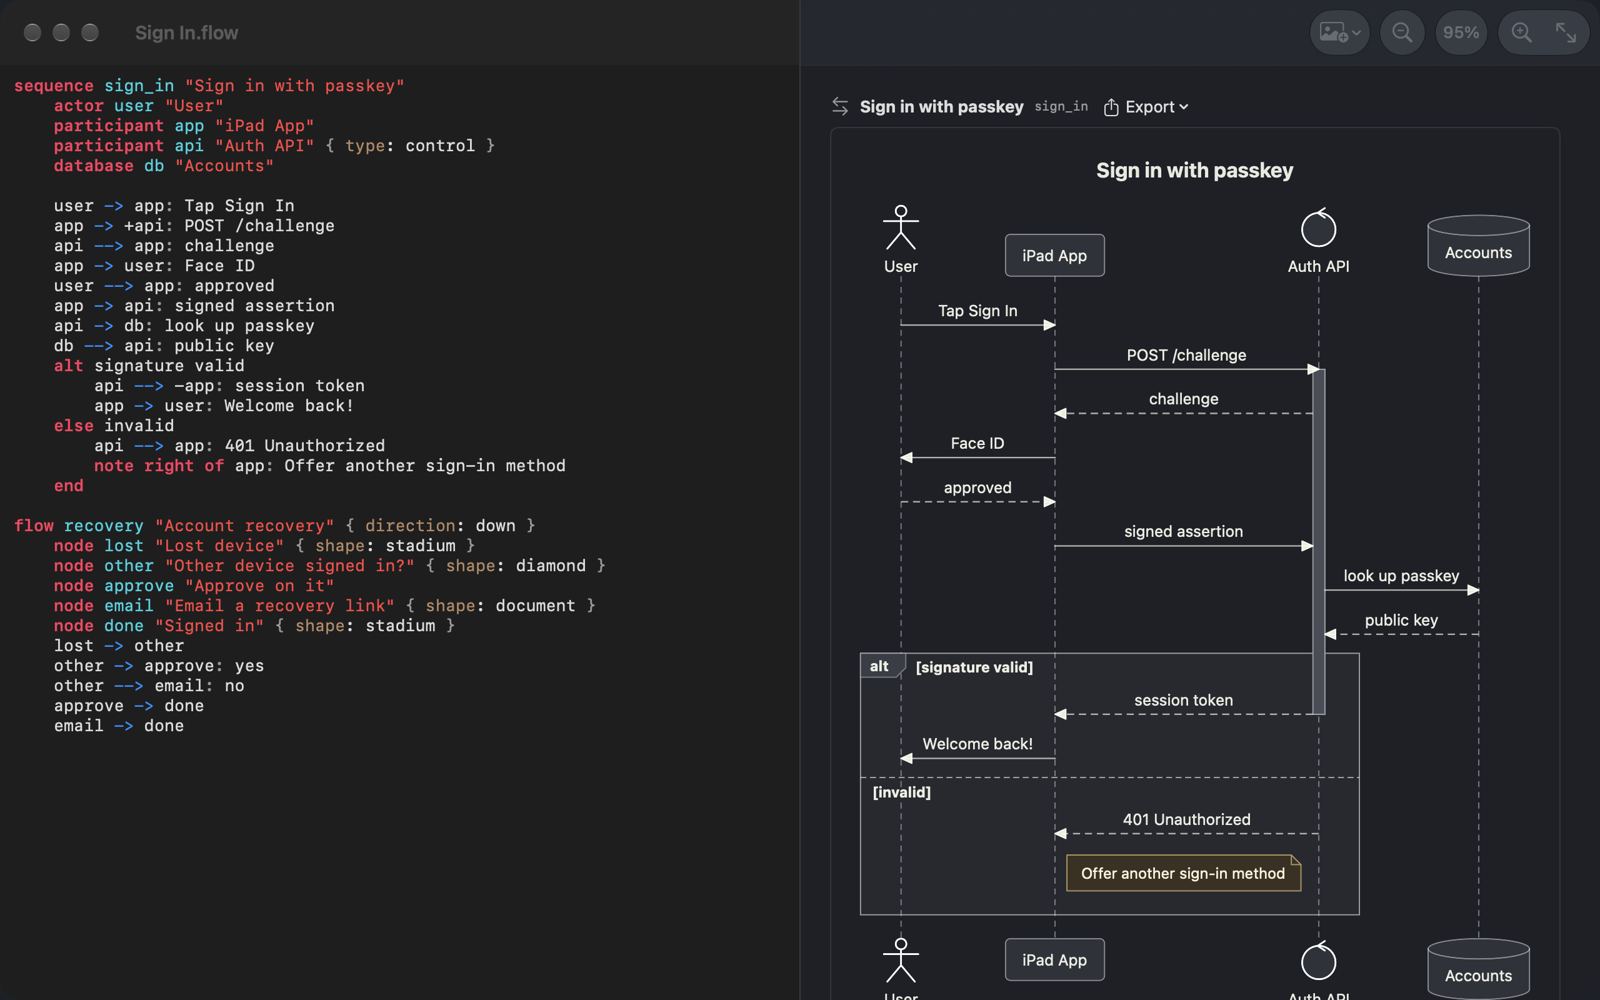
Task: Click the sign_in identifier label
Action: point(1061,106)
